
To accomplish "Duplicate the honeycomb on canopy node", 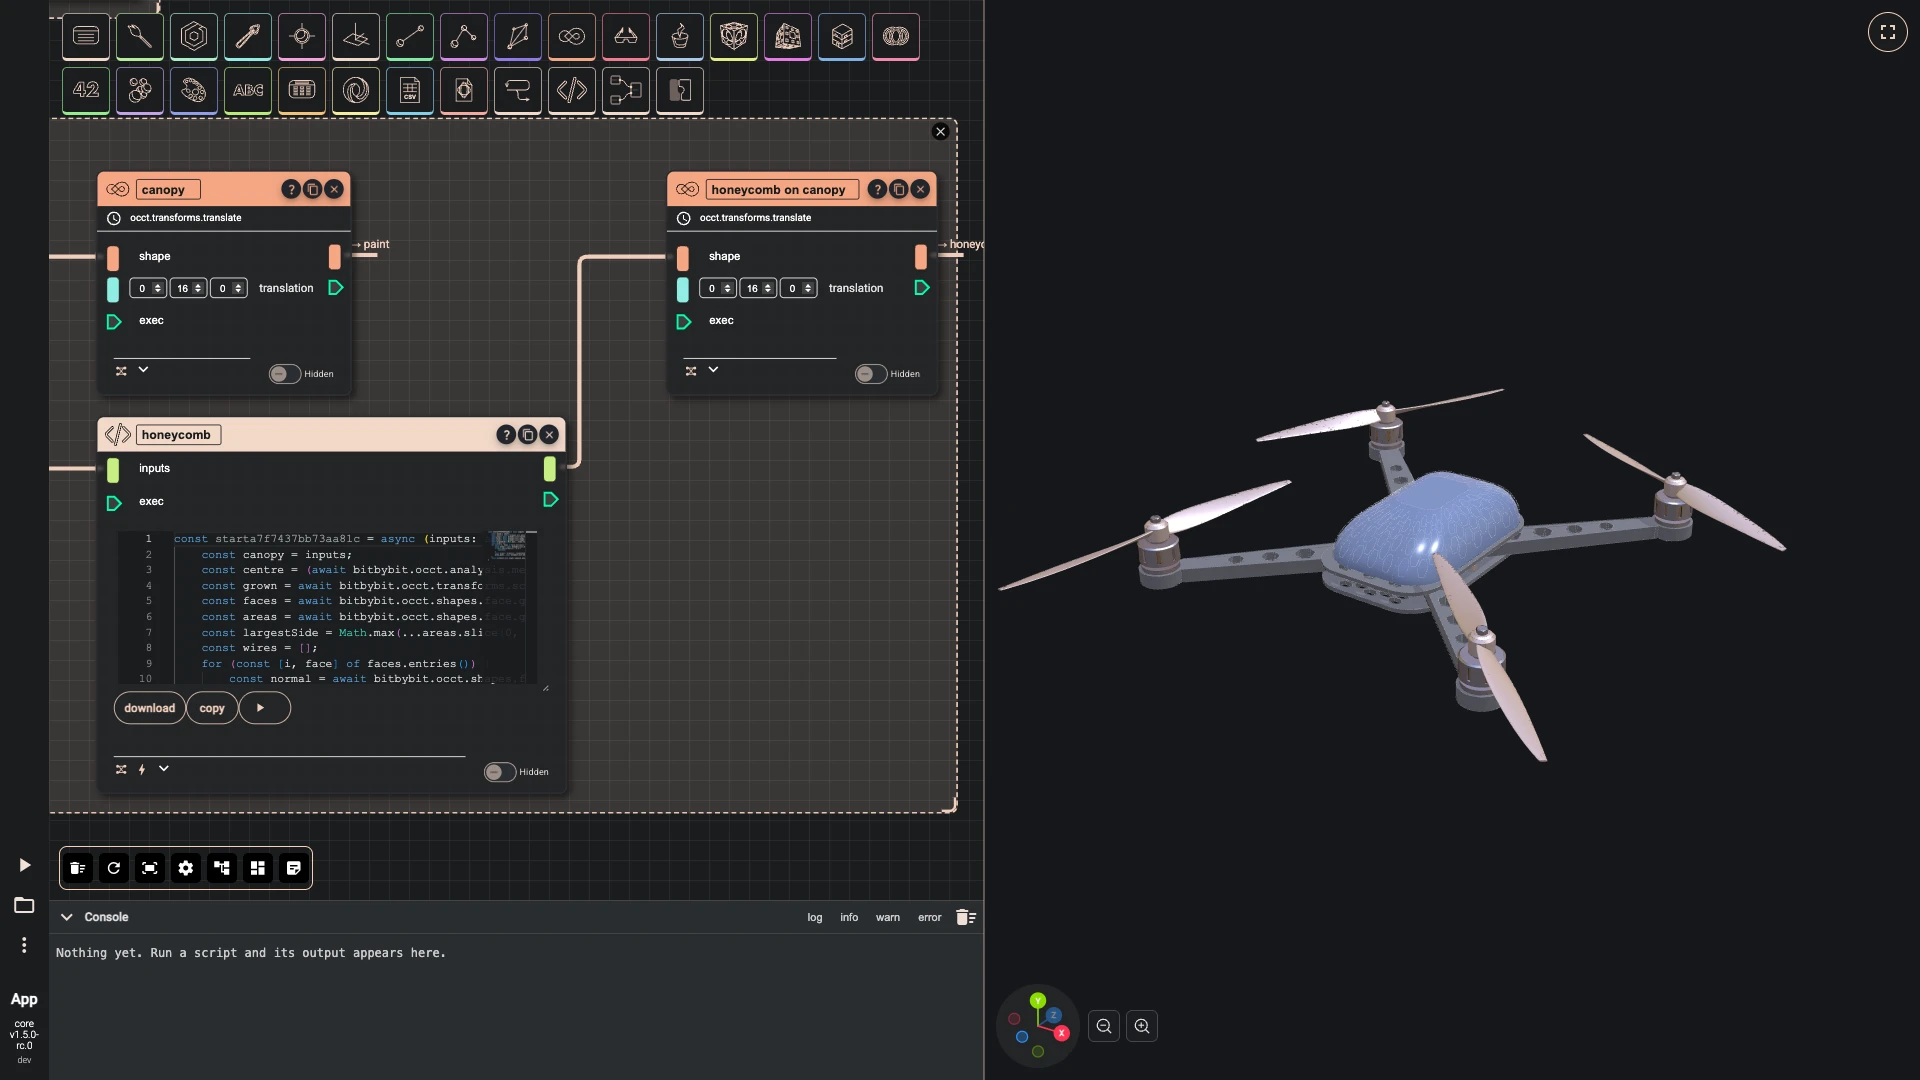I will click(x=898, y=189).
